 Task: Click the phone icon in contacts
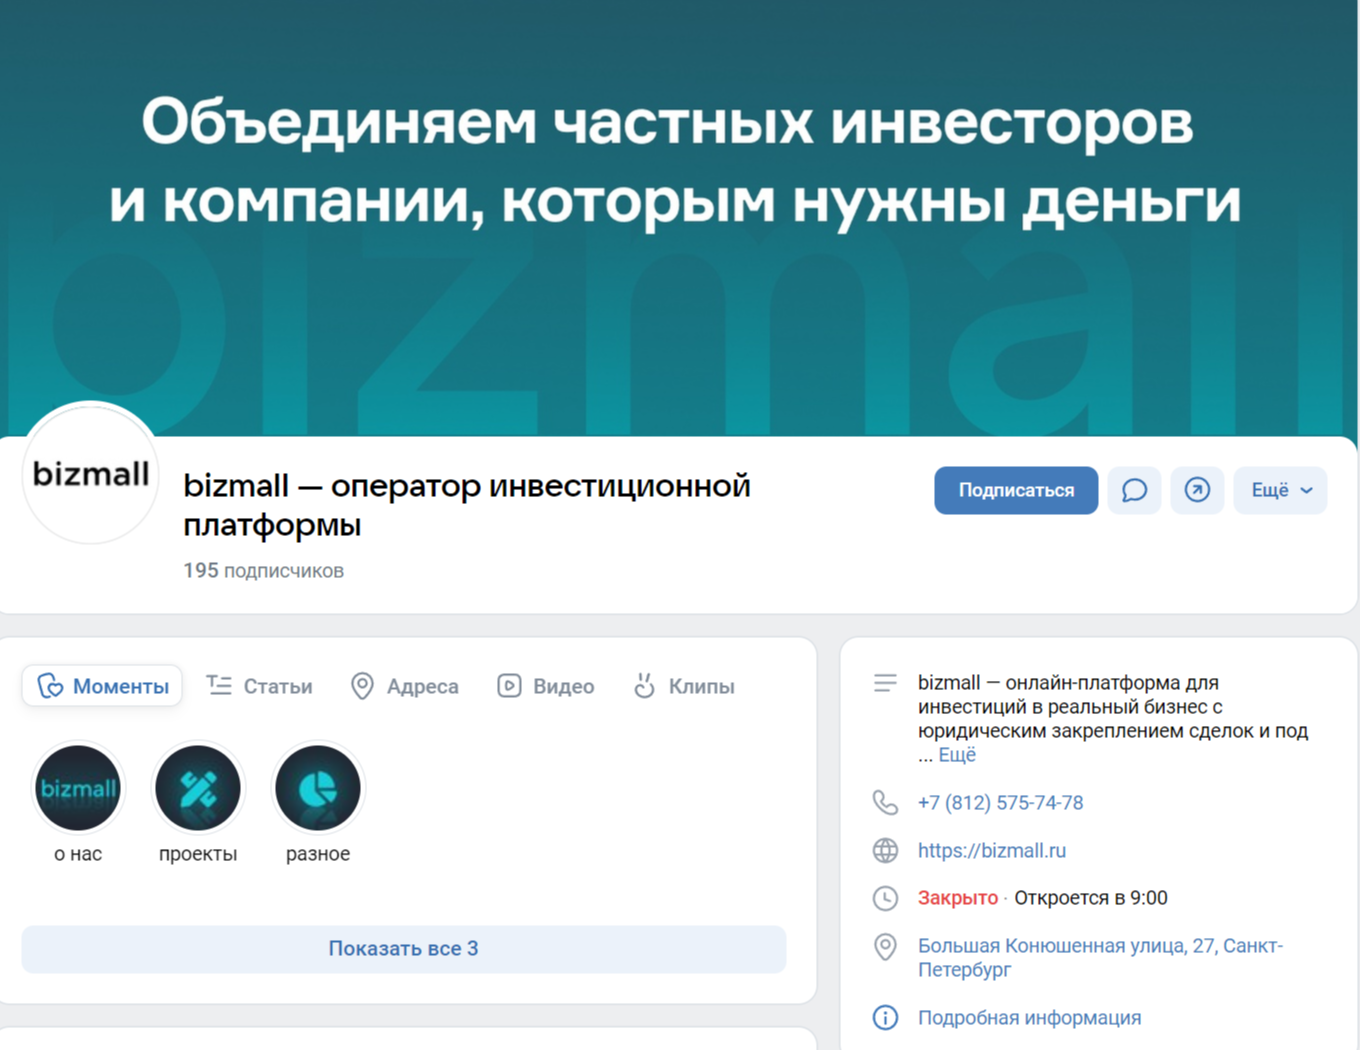(x=885, y=802)
